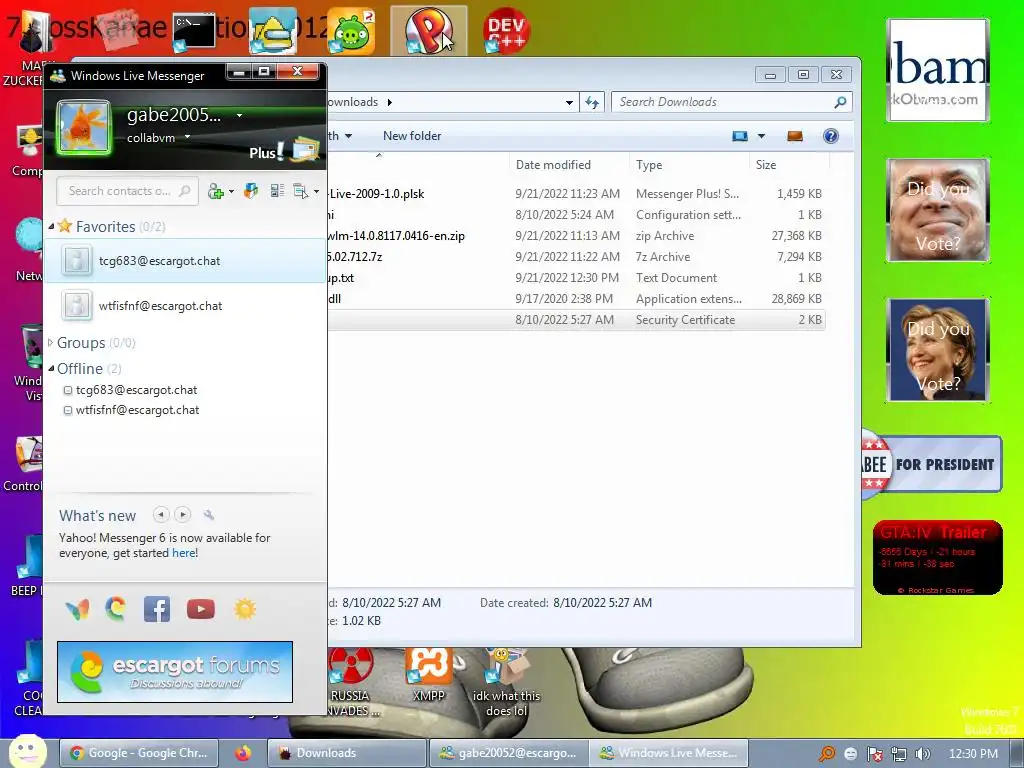Viewport: 1024px width, 768px height.
Task: Click New folder in Downloads window
Action: pyautogui.click(x=412, y=136)
